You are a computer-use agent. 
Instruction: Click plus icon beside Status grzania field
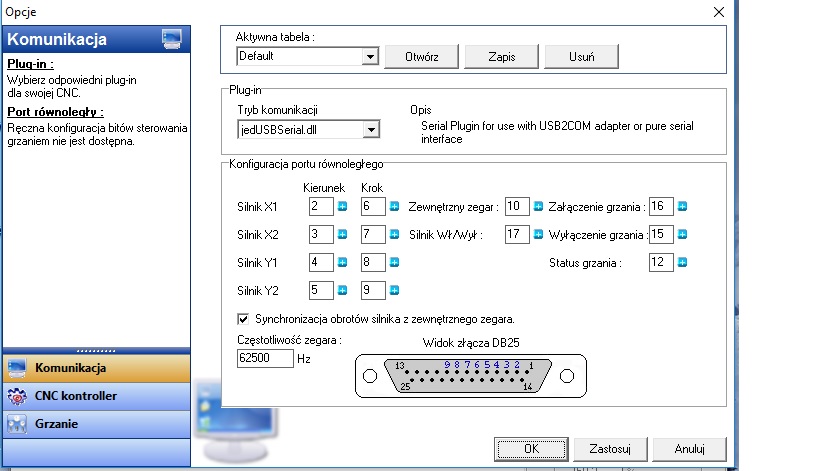(683, 263)
